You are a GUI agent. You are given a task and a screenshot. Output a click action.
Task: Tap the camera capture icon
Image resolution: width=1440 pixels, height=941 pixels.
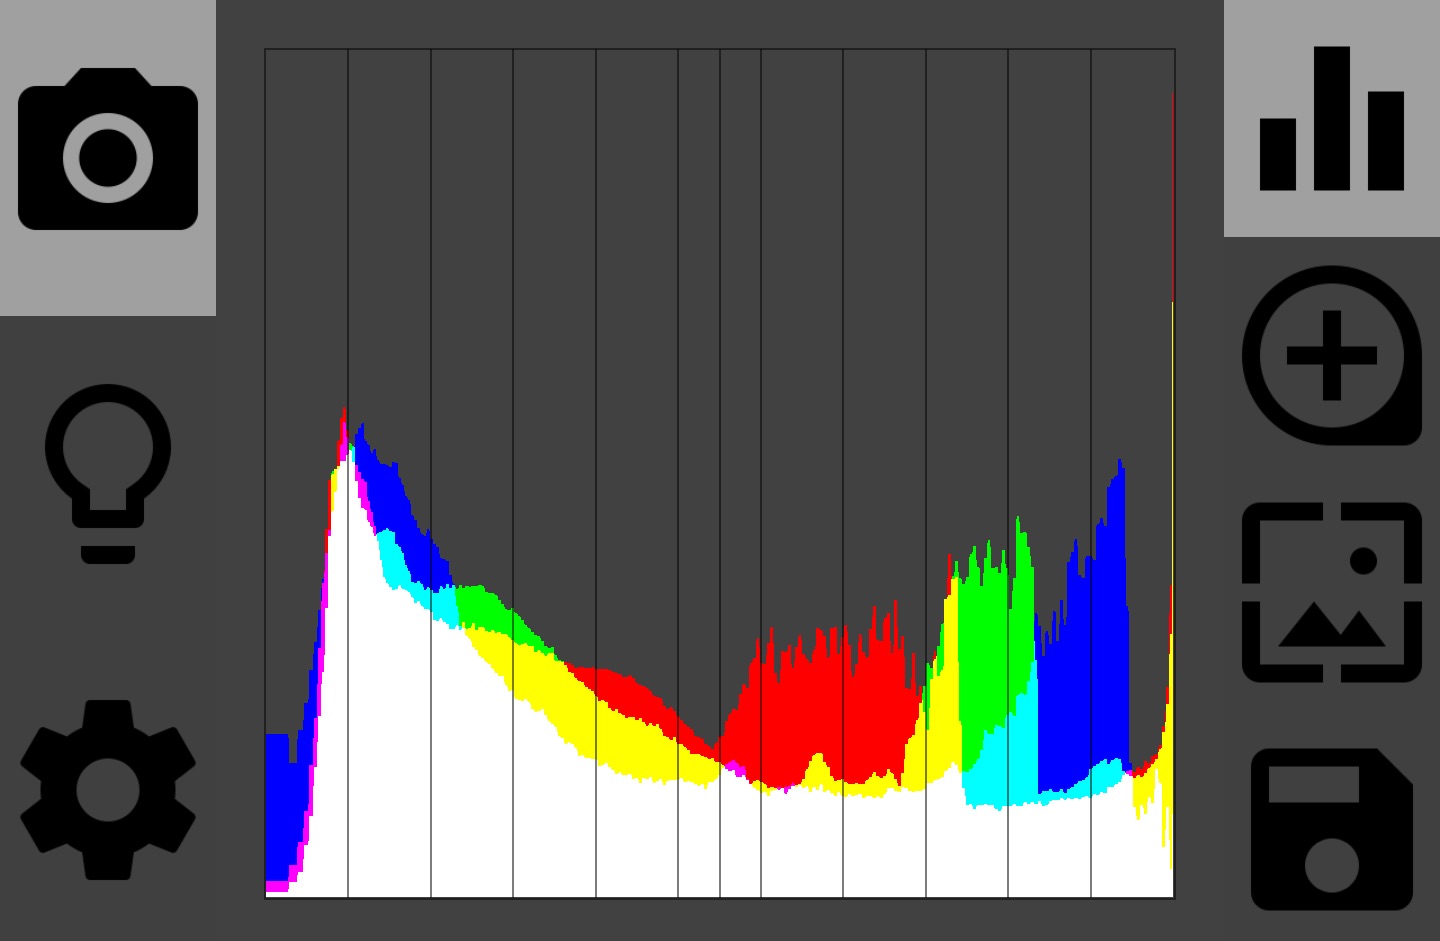click(x=108, y=149)
